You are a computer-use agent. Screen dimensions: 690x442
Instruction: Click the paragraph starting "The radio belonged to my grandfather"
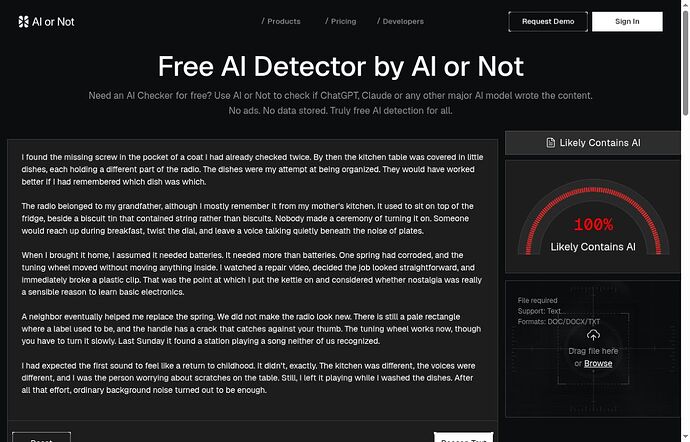click(x=247, y=218)
